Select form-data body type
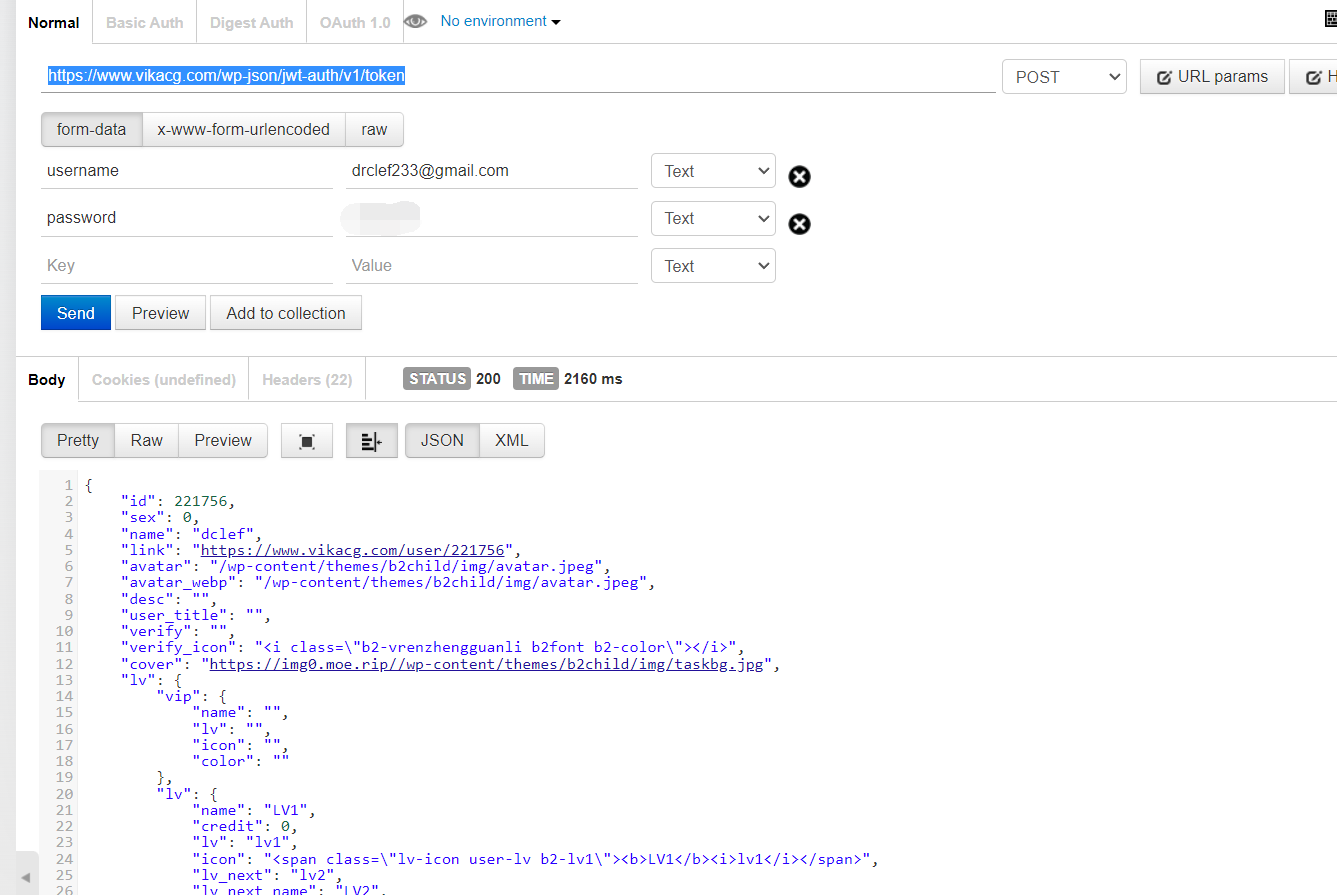 coord(91,130)
